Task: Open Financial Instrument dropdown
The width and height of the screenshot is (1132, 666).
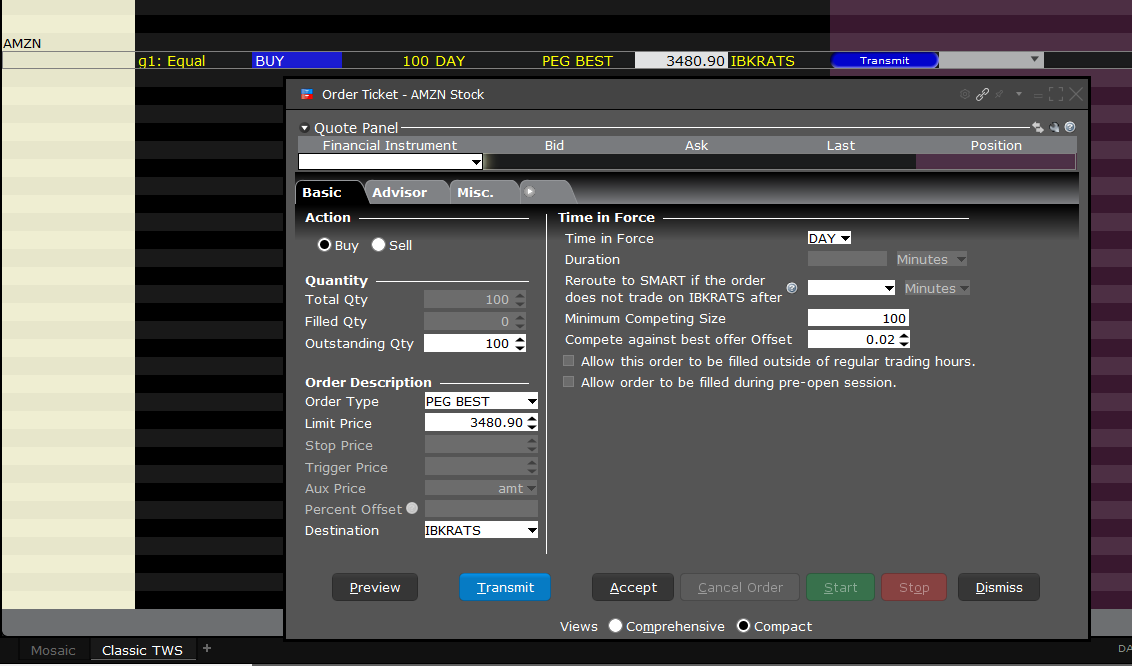Action: tap(476, 162)
